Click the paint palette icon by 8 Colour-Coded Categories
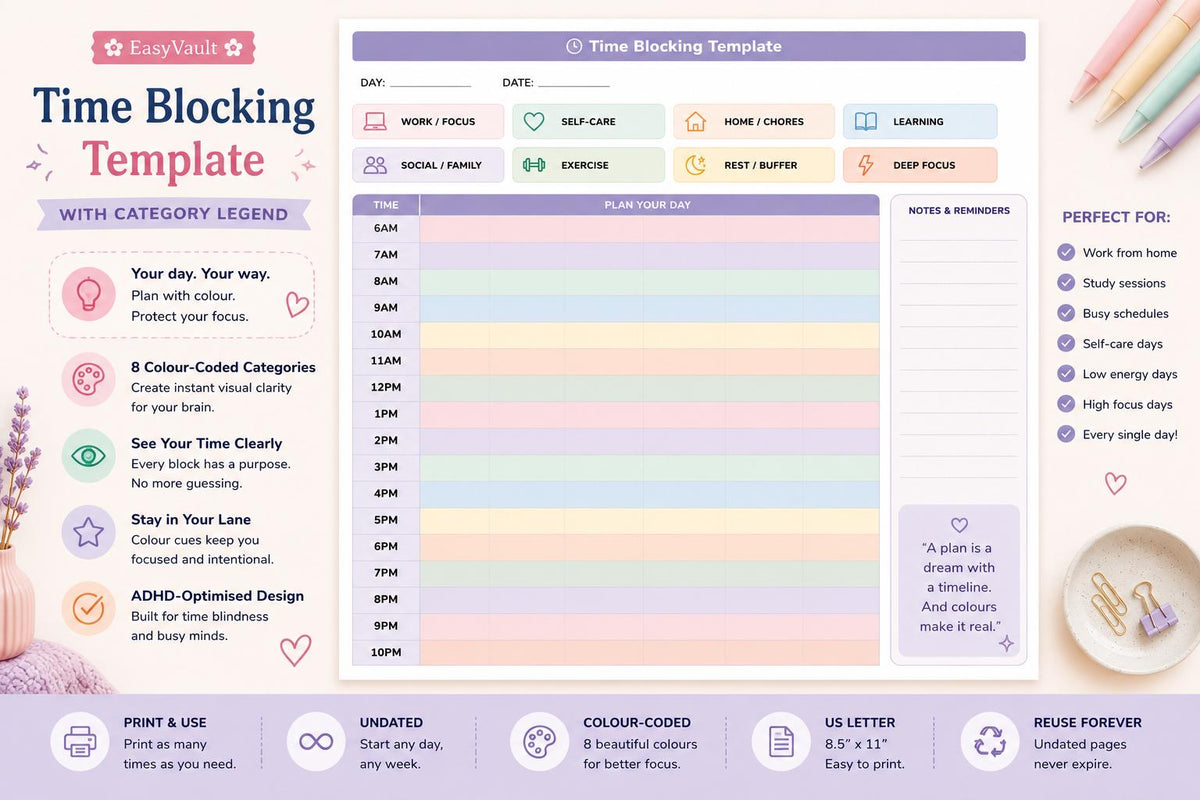 pyautogui.click(x=88, y=379)
